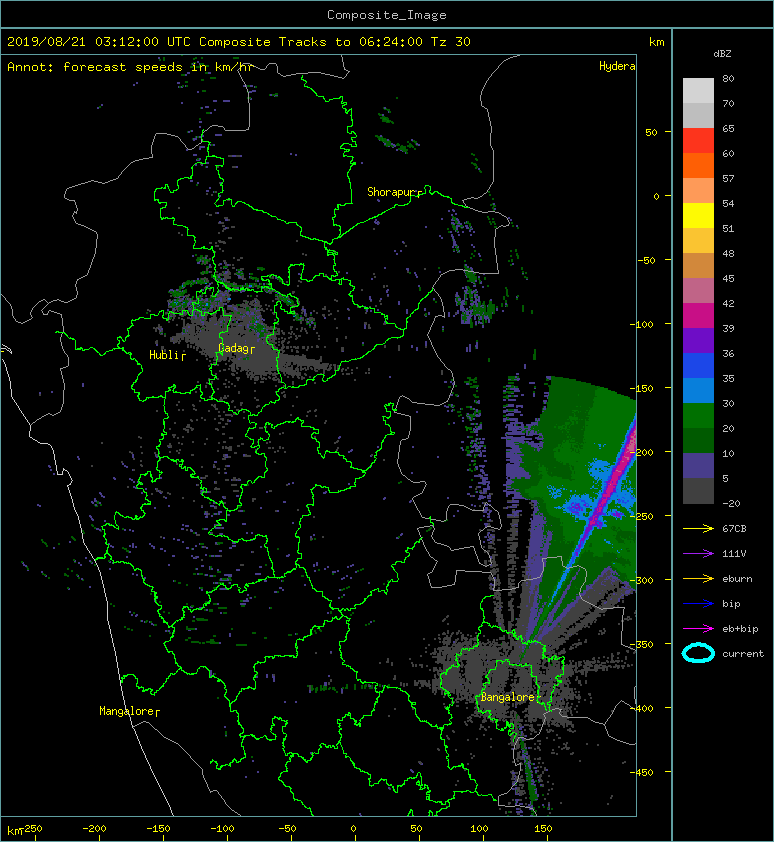
Task: Click the 'Composite_Image' title text
Action: click(x=387, y=15)
